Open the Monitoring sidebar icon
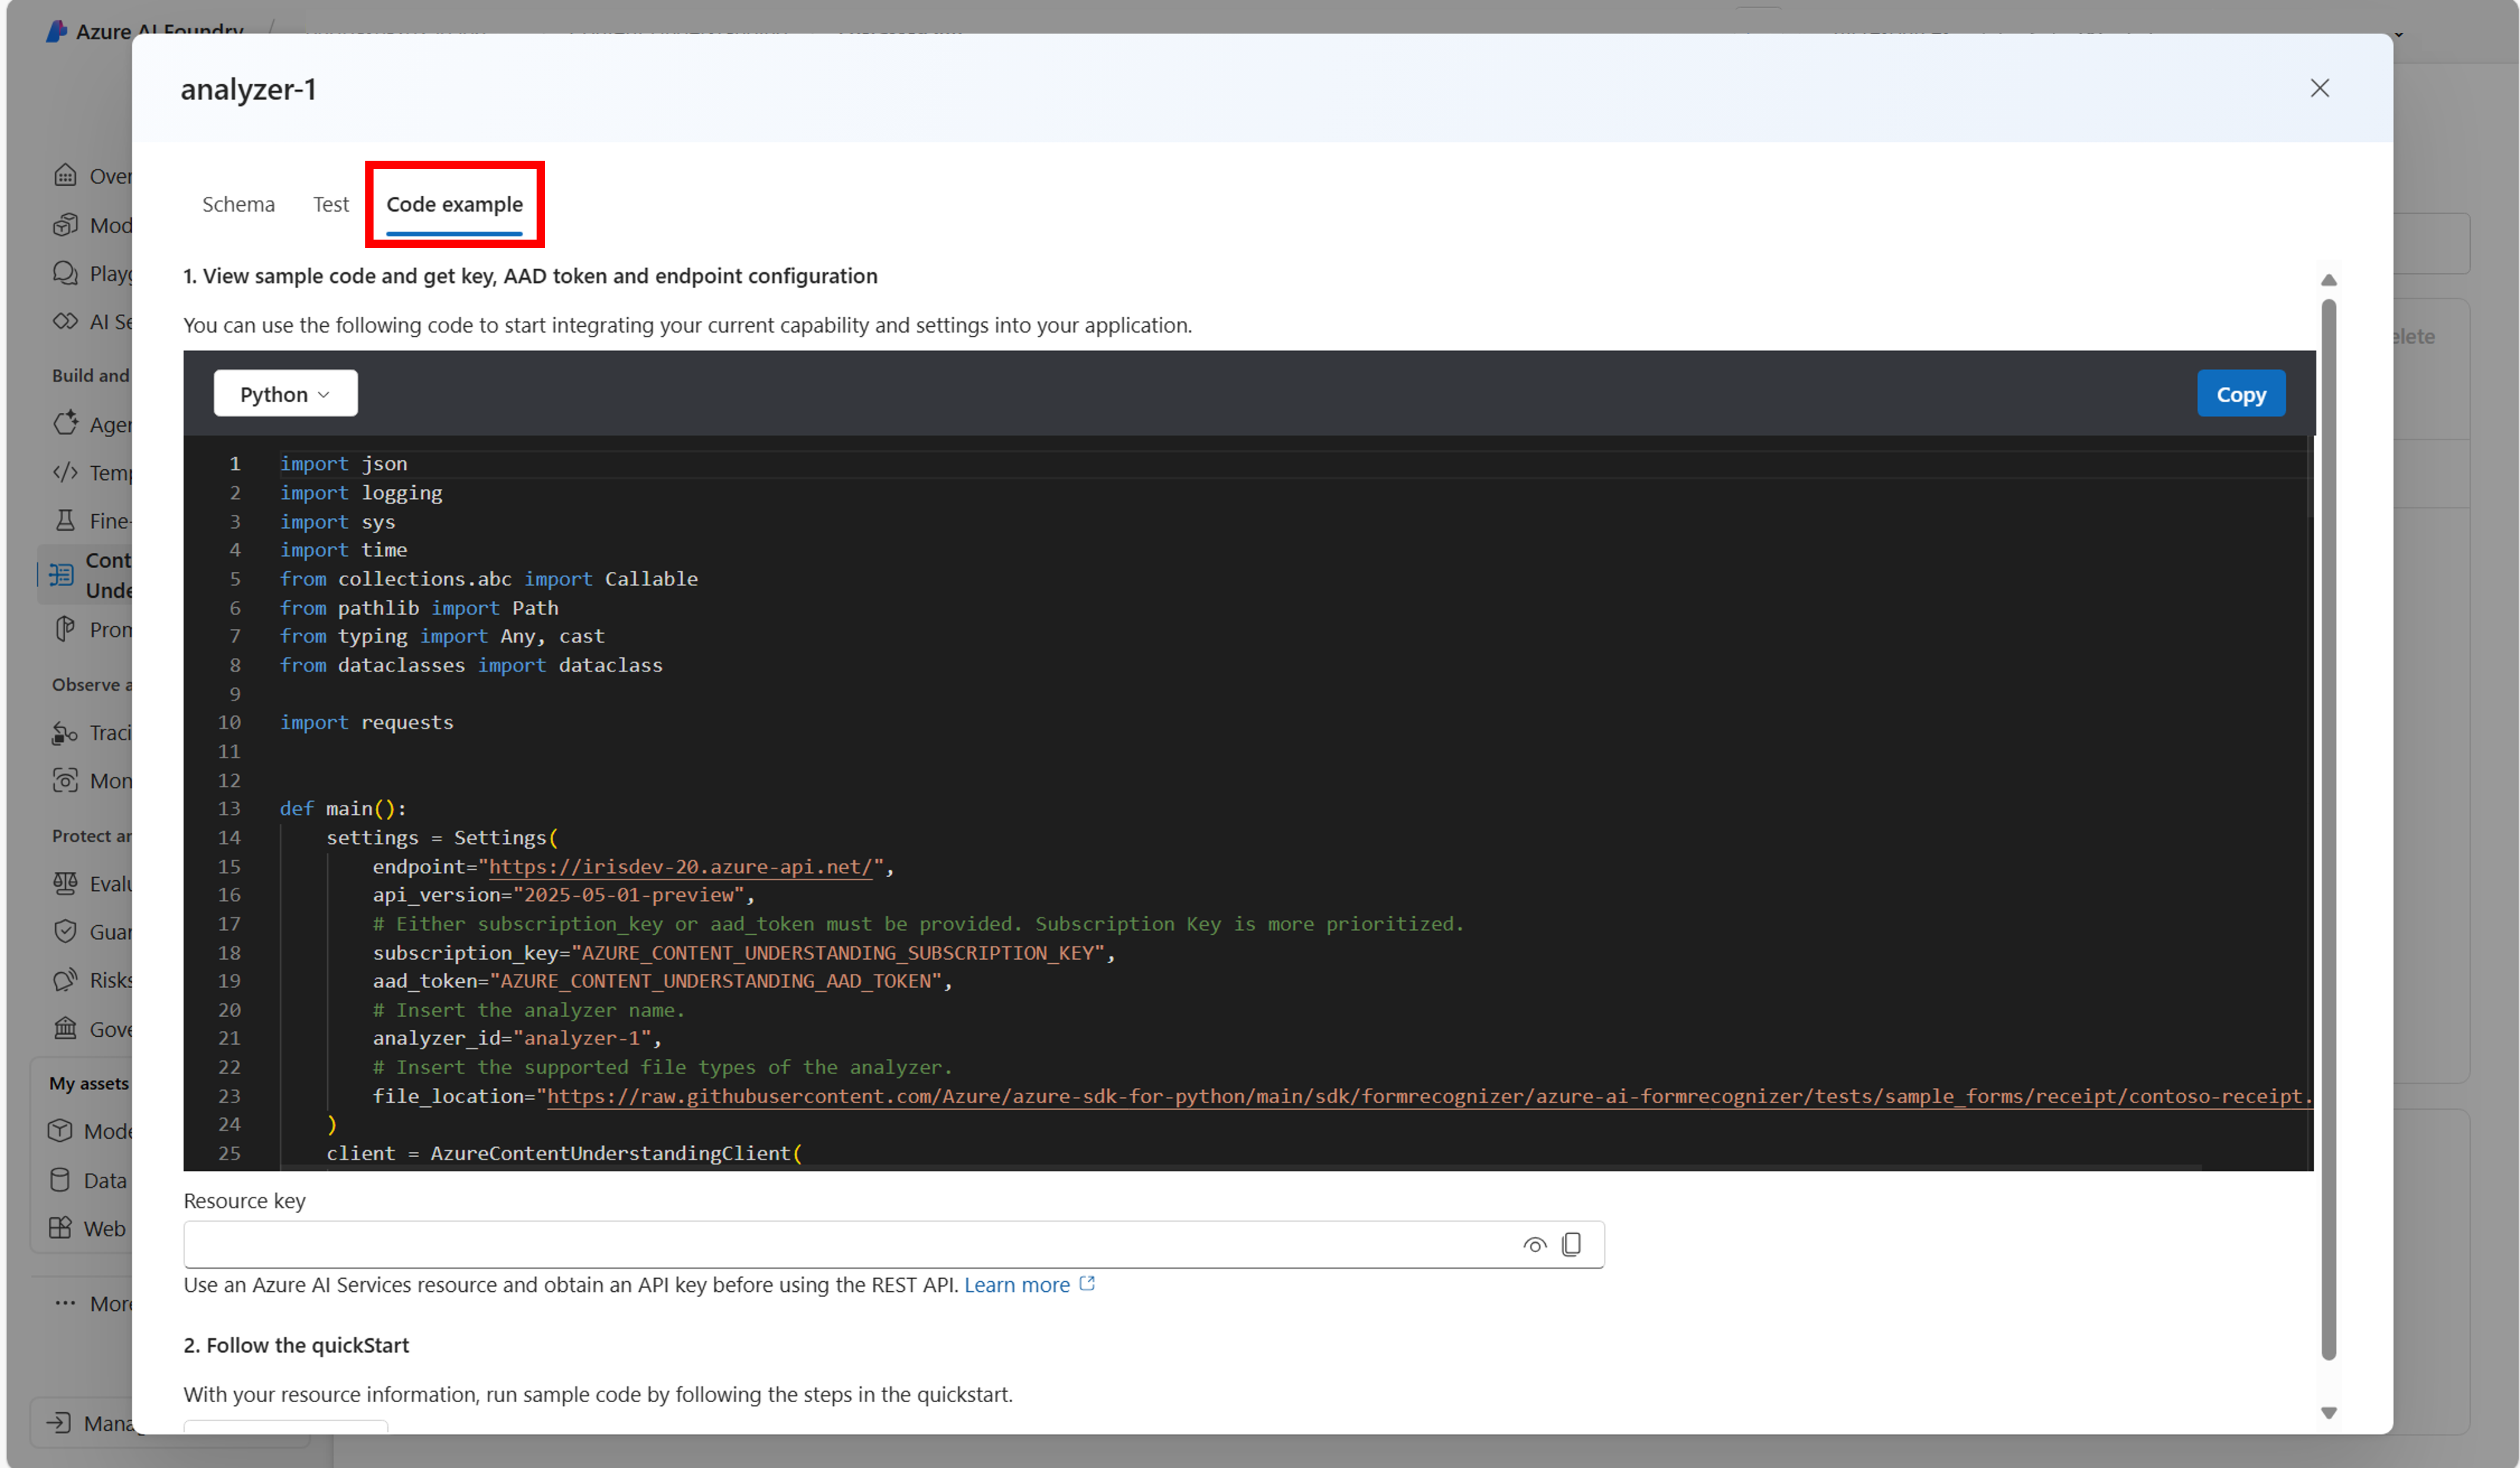Viewport: 2520px width, 1468px height. [65, 781]
